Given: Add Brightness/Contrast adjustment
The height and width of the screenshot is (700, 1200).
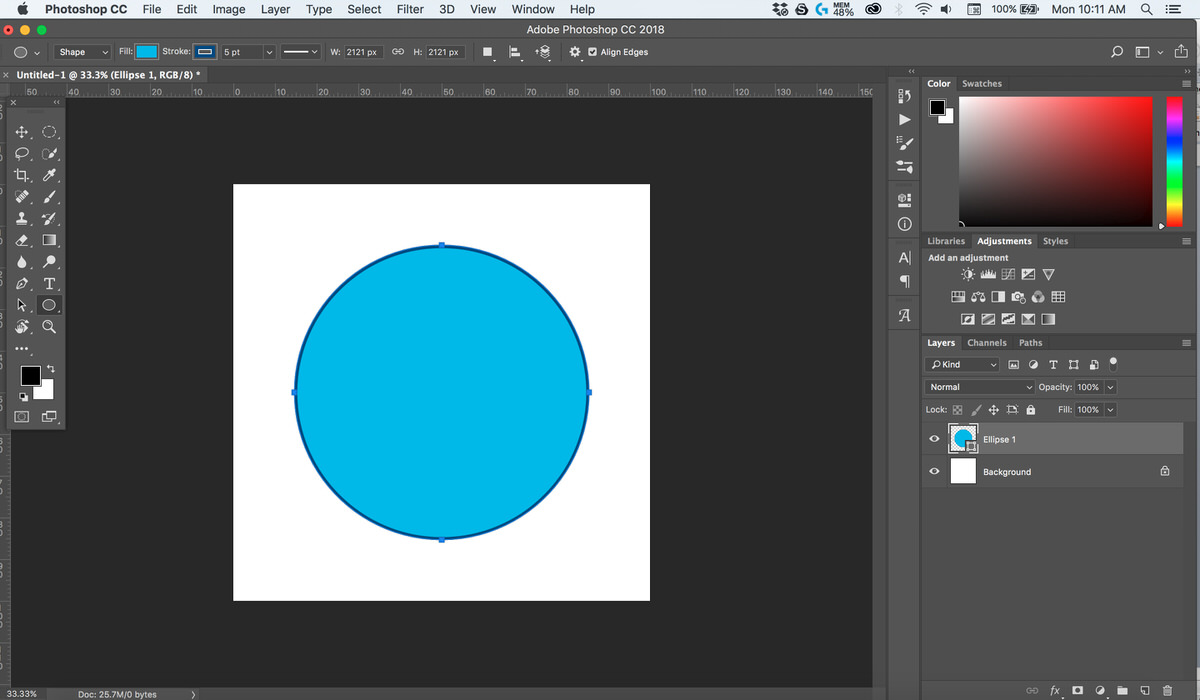Looking at the screenshot, I should click(x=967, y=275).
